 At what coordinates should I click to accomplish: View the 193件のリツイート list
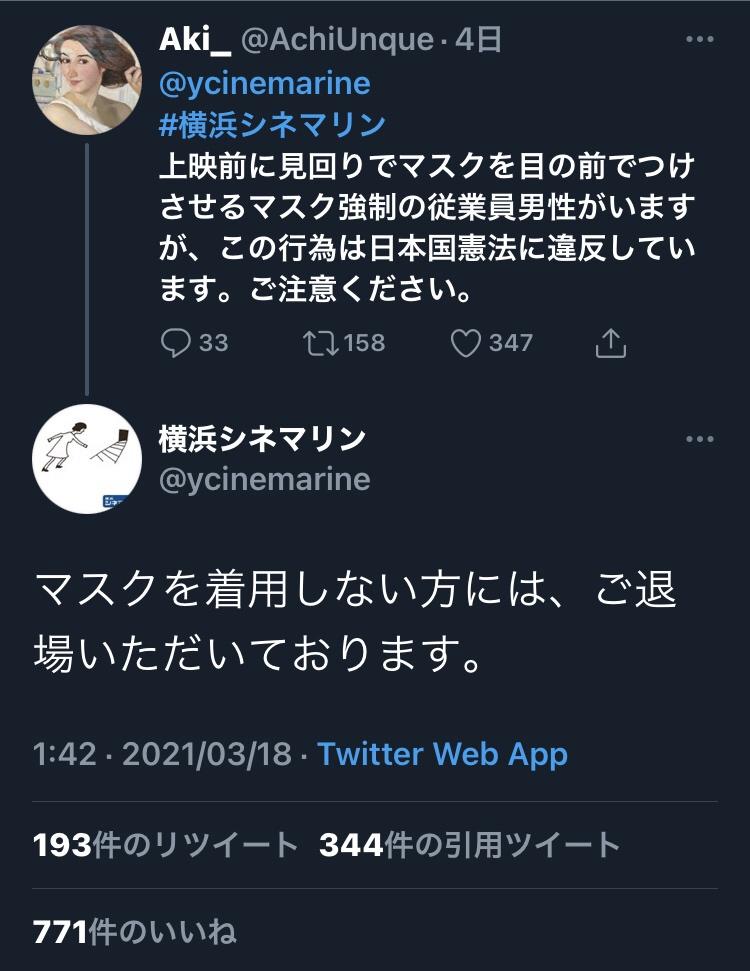pos(165,845)
